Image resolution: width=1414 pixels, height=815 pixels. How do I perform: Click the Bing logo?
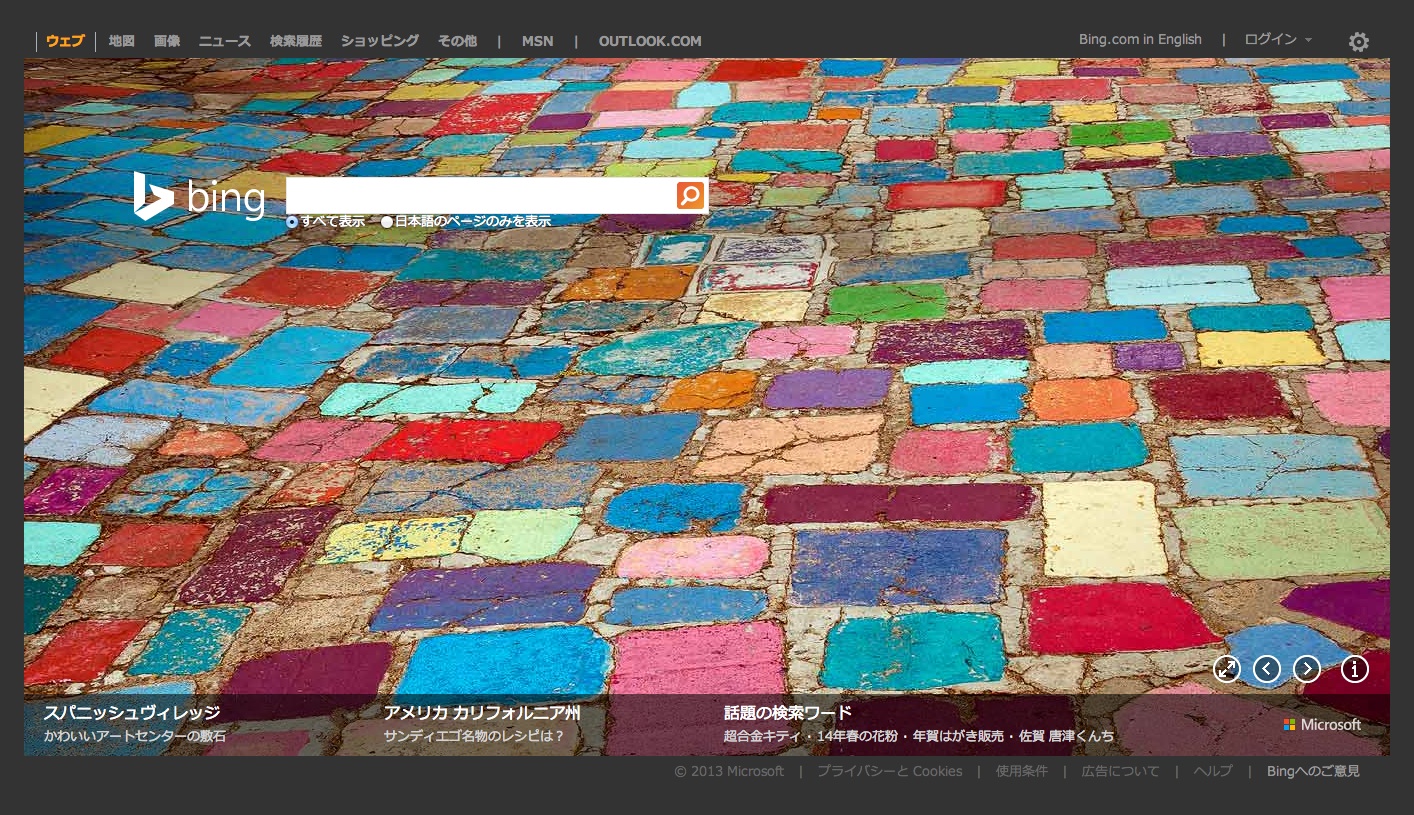click(x=200, y=196)
